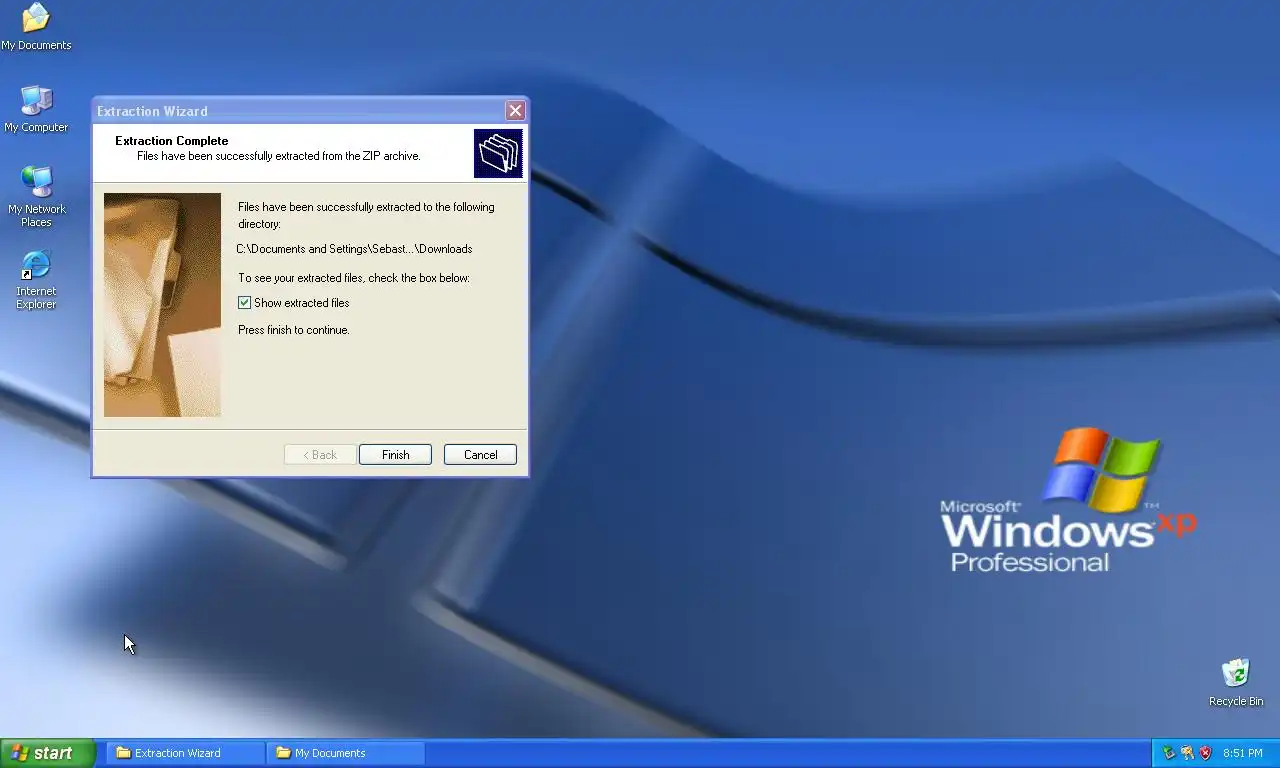
Task: Click the middle system tray icon
Action: pos(1187,753)
